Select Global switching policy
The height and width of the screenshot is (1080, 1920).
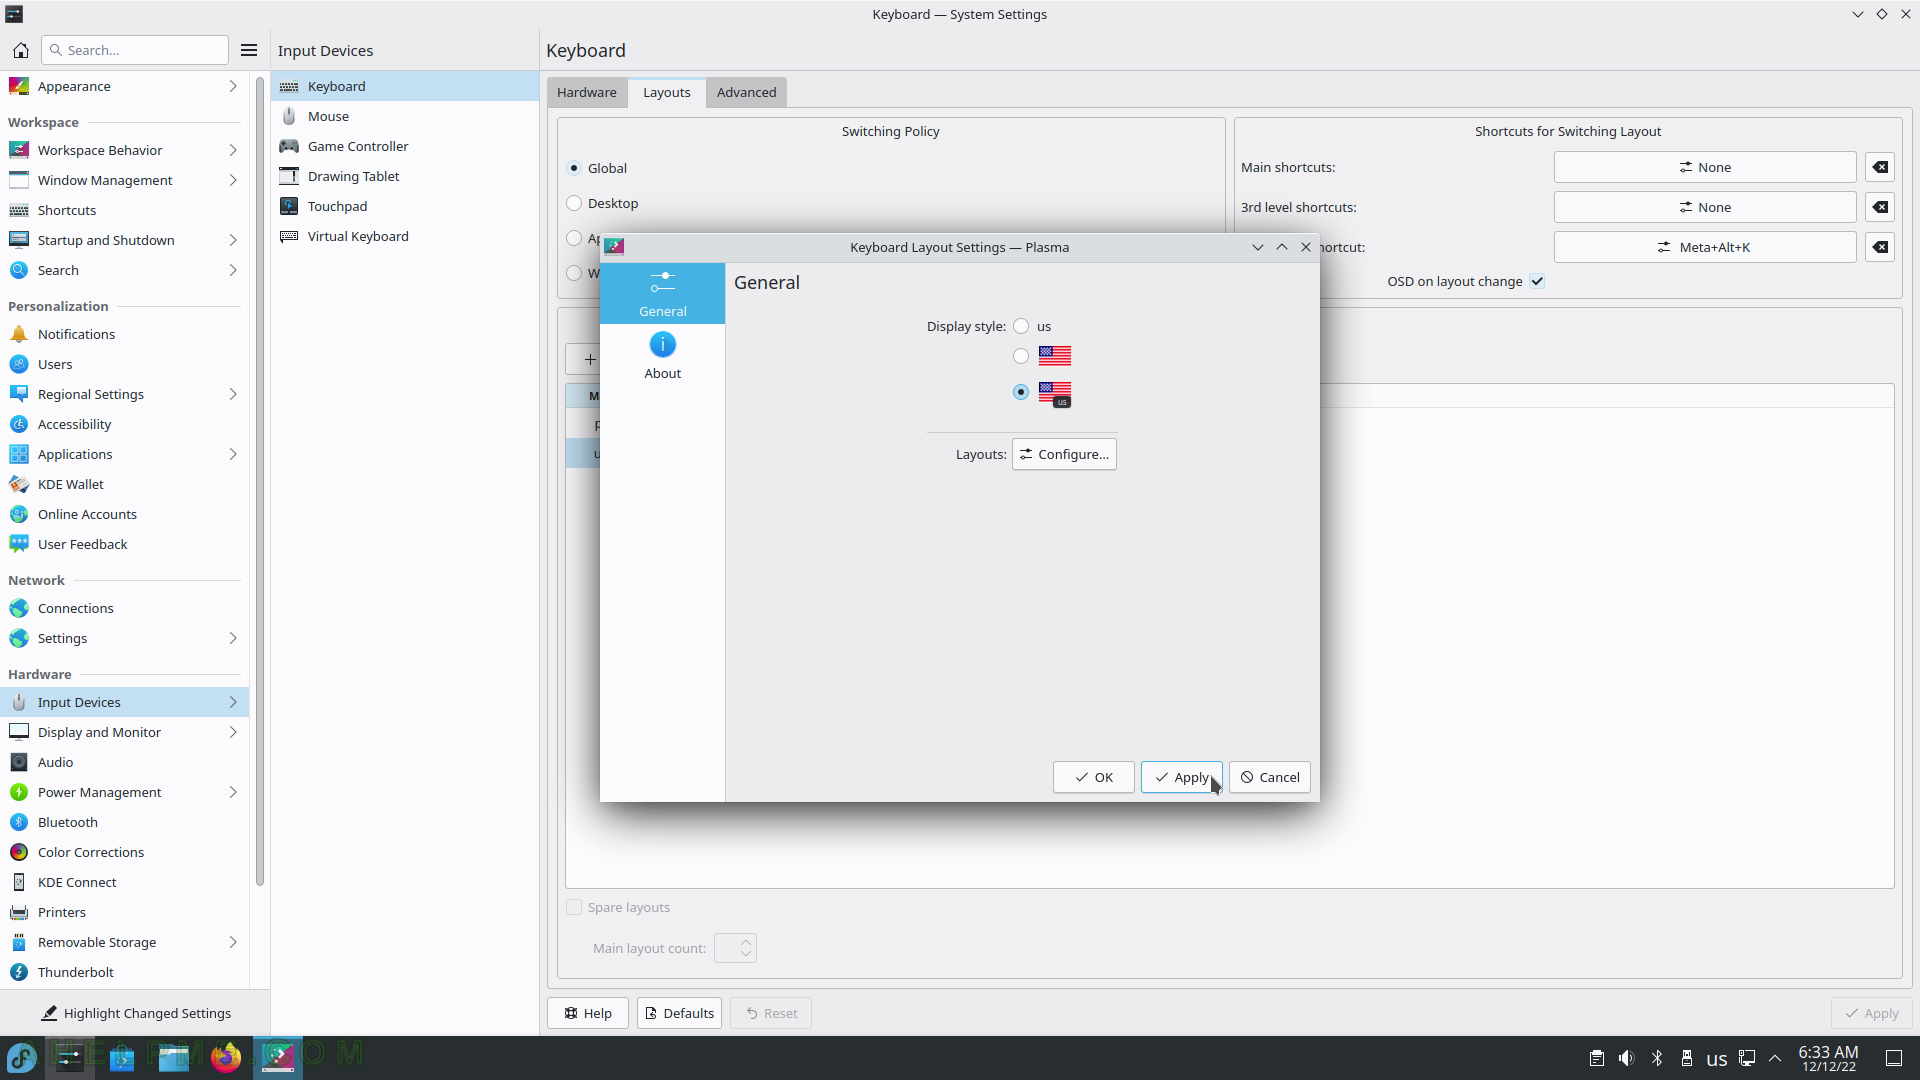click(574, 168)
